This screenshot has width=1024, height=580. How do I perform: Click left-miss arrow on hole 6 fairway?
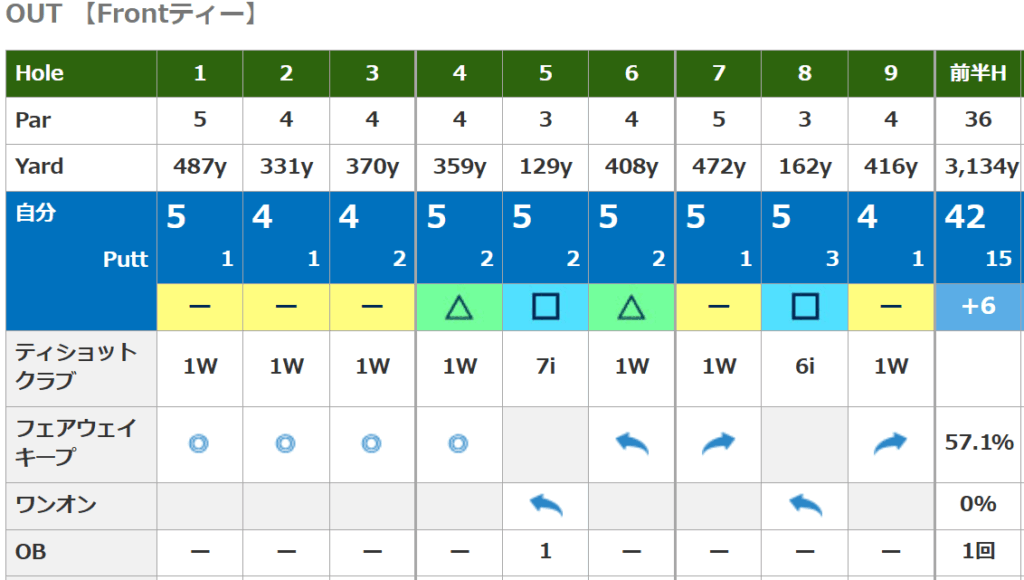coord(631,443)
